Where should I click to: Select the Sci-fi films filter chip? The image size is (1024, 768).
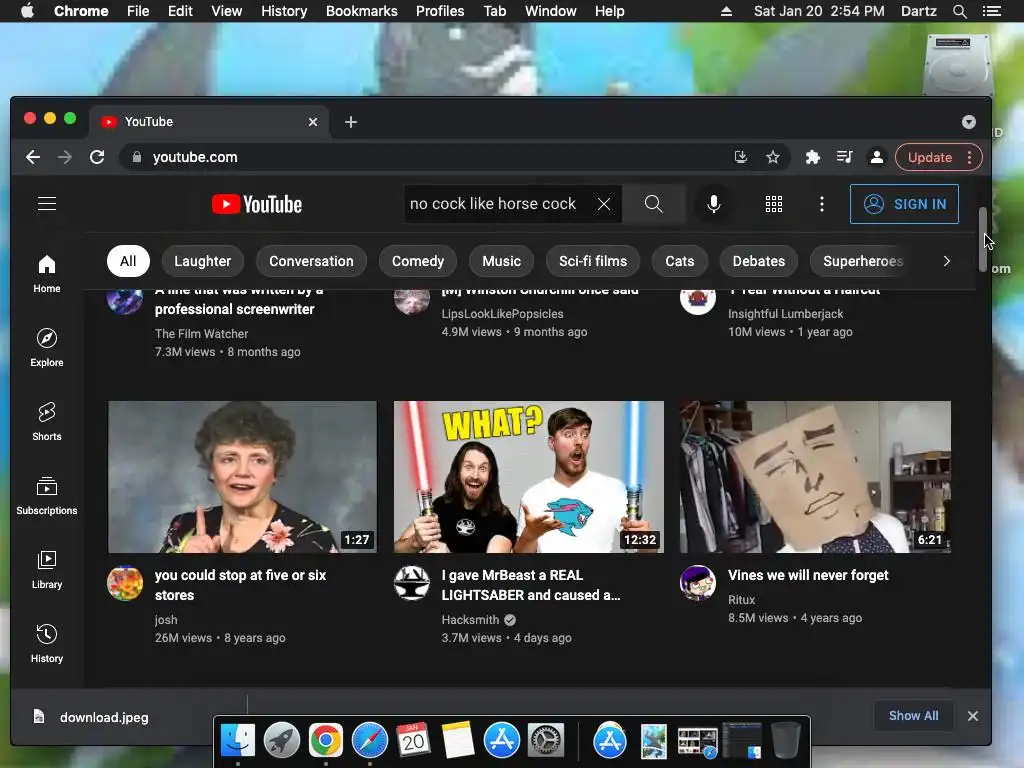(593, 261)
